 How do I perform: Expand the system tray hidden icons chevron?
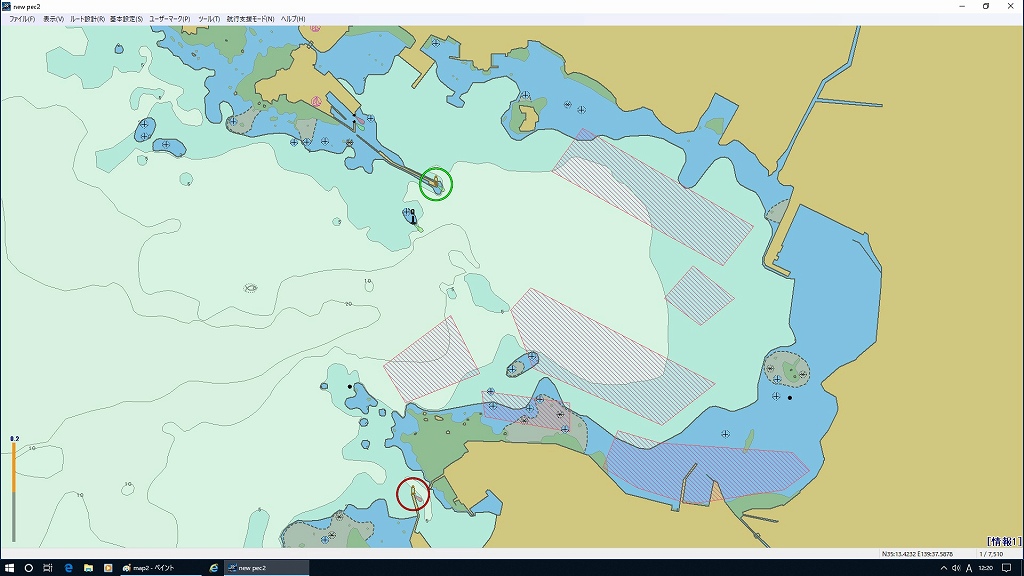pyautogui.click(x=943, y=567)
